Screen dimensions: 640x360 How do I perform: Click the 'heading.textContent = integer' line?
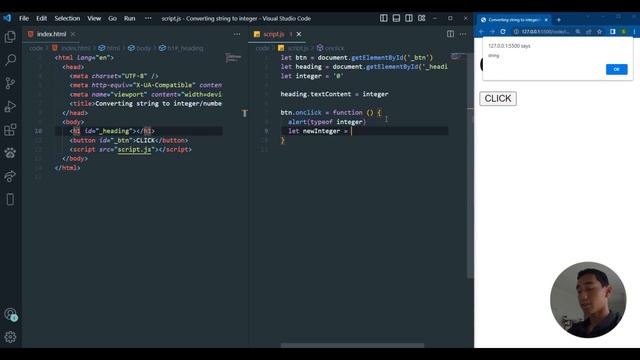pyautogui.click(x=334, y=94)
